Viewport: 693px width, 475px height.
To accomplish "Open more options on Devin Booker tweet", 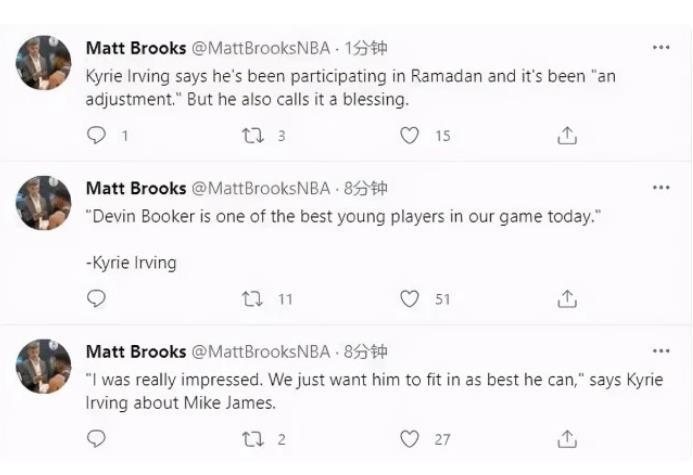I will pos(661,188).
